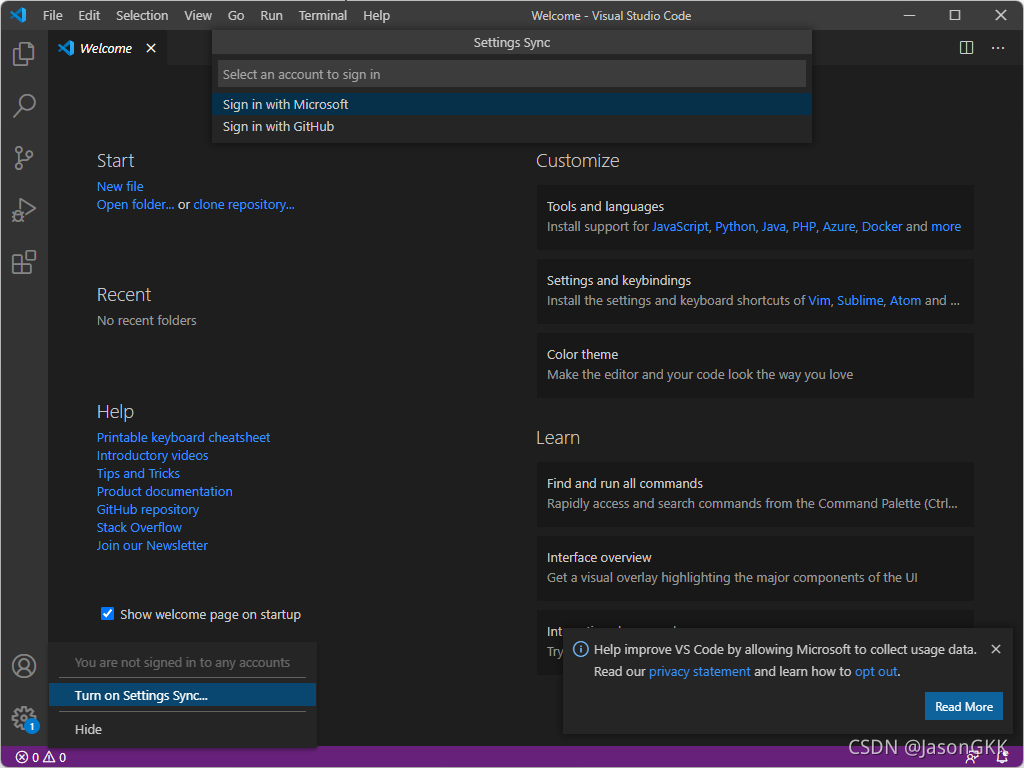Open Find and run all commands card
This screenshot has width=1024, height=768.
[755, 494]
